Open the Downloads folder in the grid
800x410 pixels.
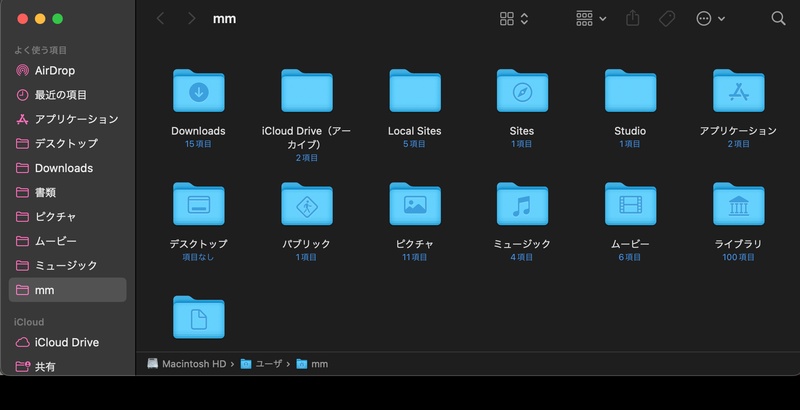tap(198, 91)
